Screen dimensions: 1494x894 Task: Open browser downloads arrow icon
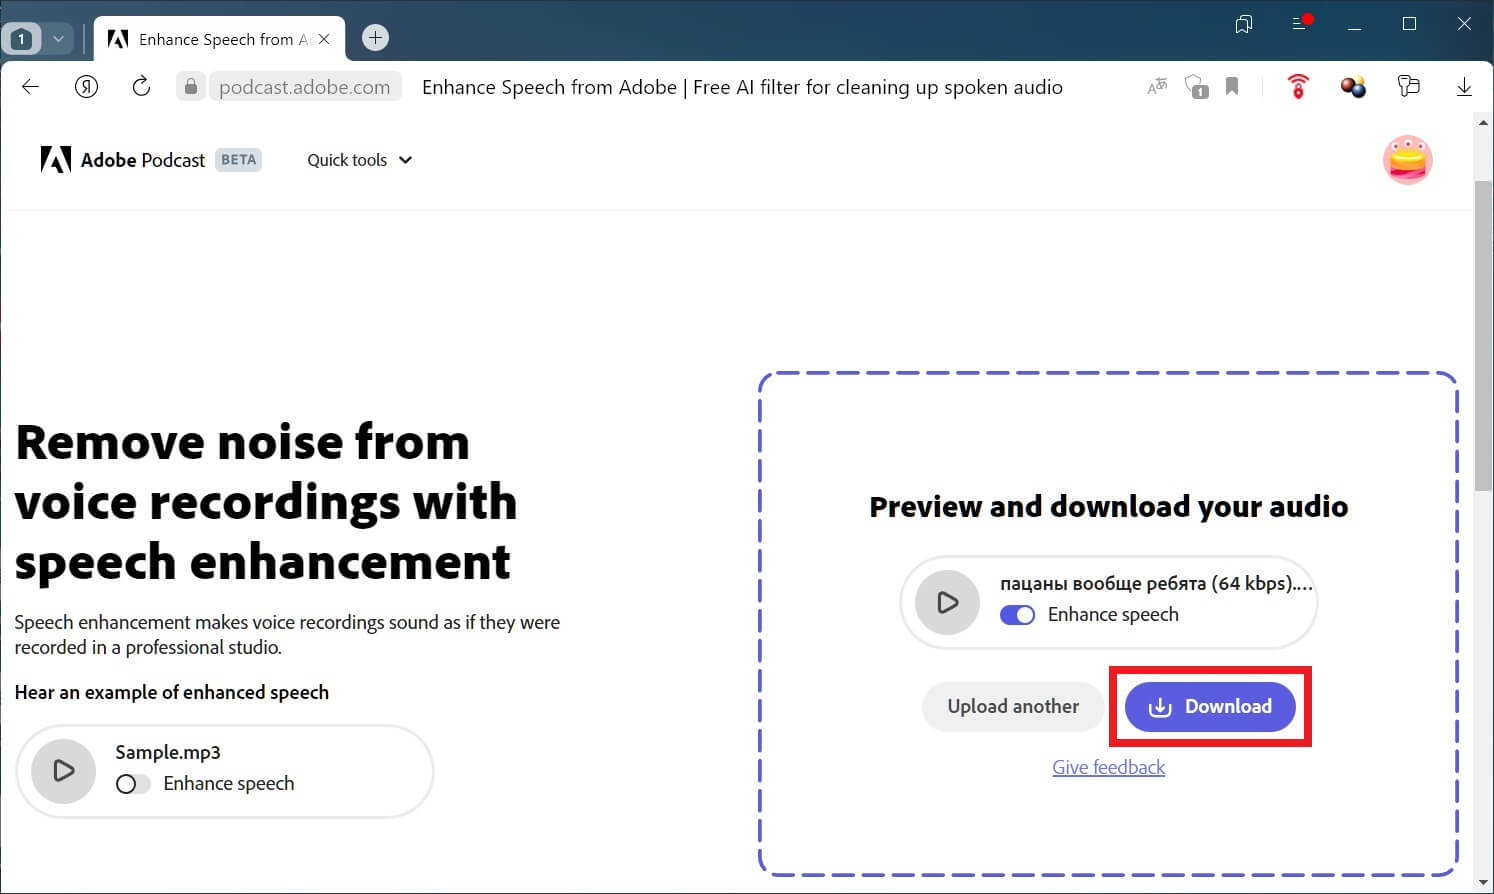(x=1464, y=87)
